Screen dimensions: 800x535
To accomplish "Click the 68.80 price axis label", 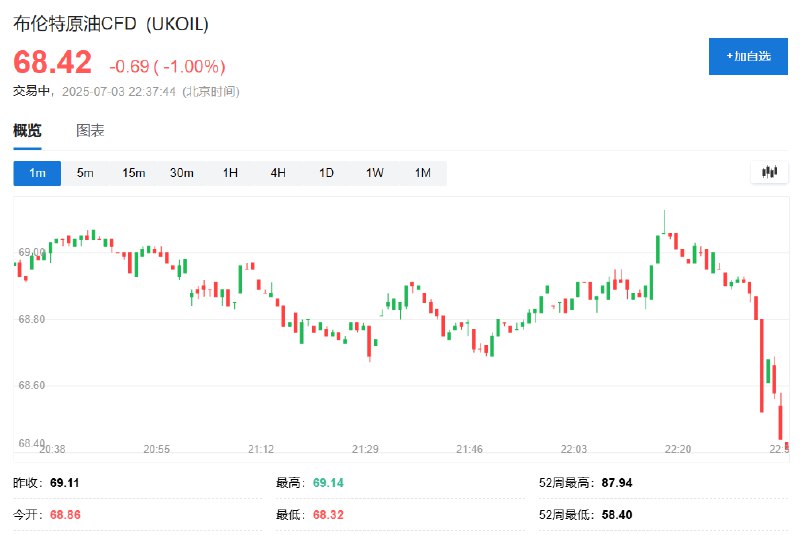I will [32, 319].
